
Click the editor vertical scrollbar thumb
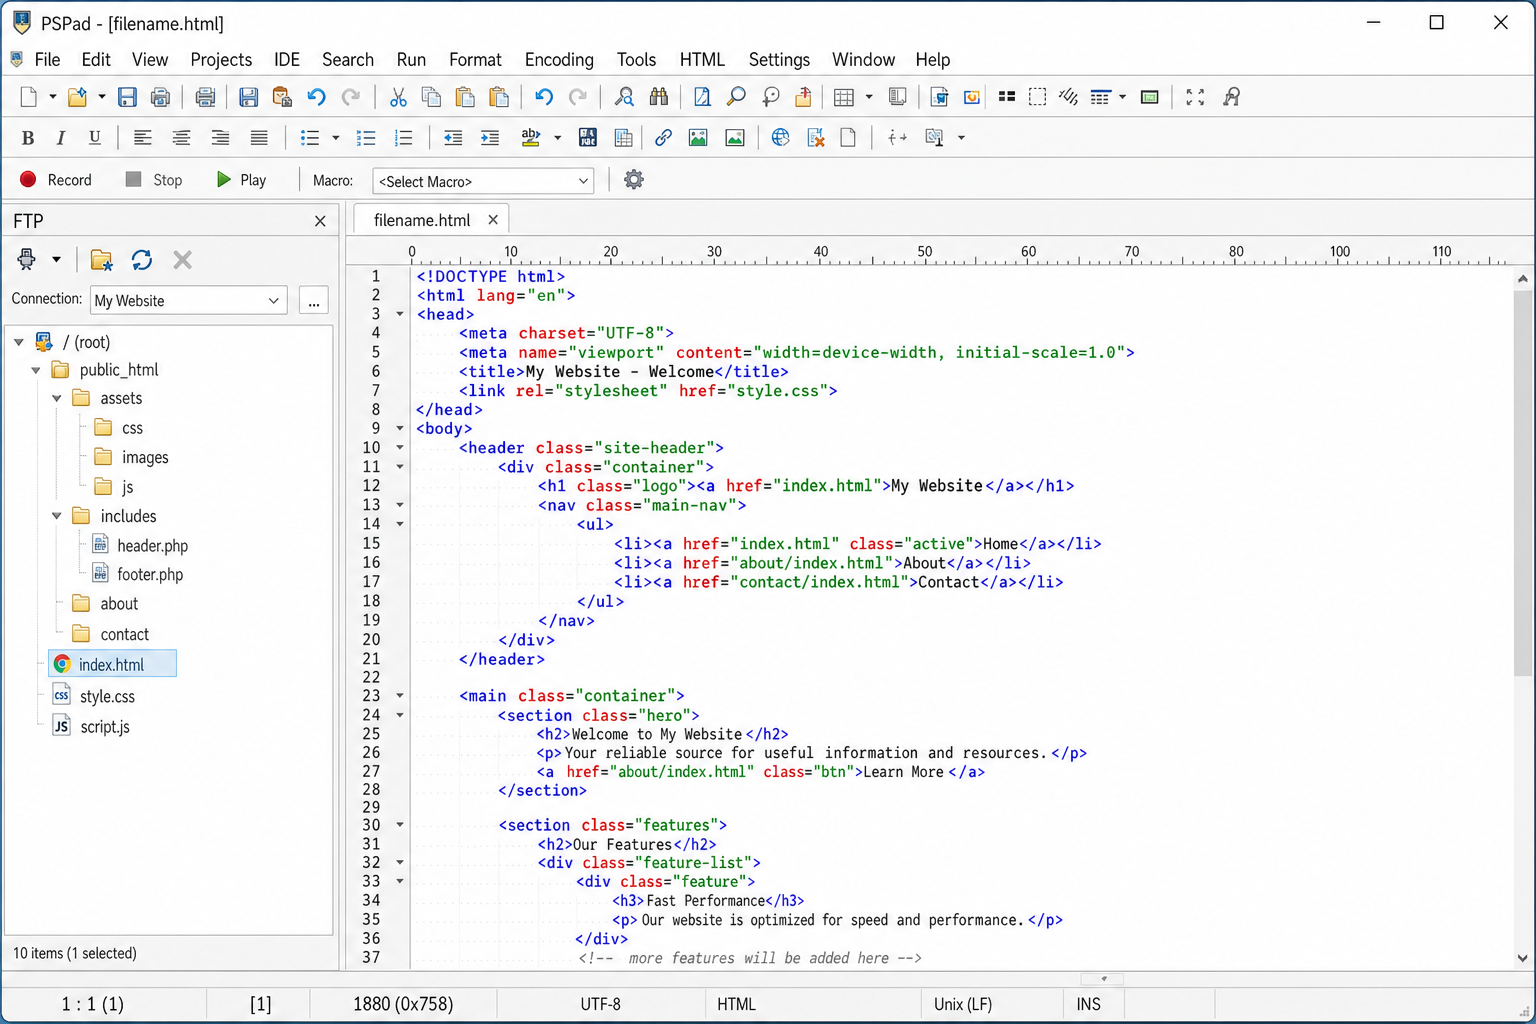[1523, 484]
